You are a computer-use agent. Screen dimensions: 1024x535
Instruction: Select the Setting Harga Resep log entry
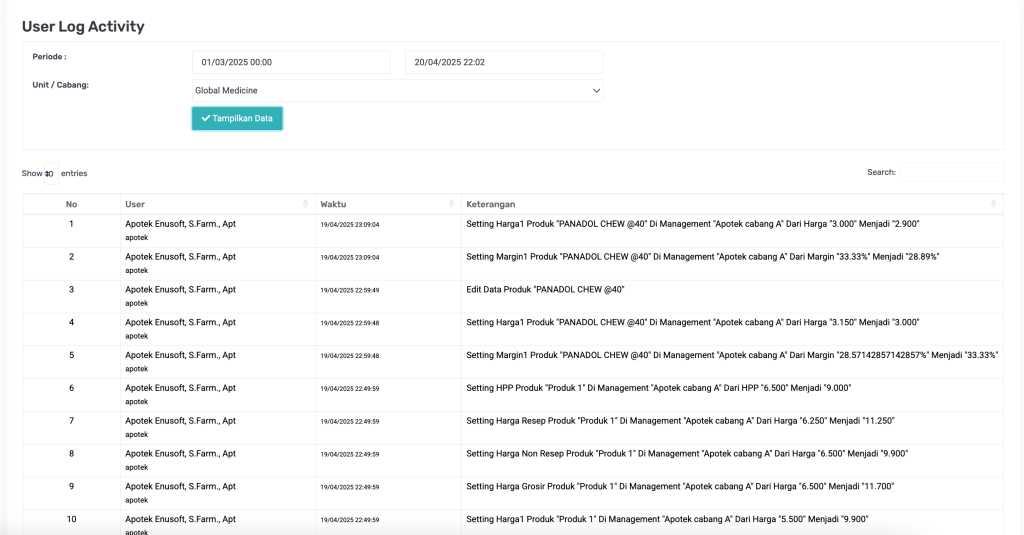678,421
